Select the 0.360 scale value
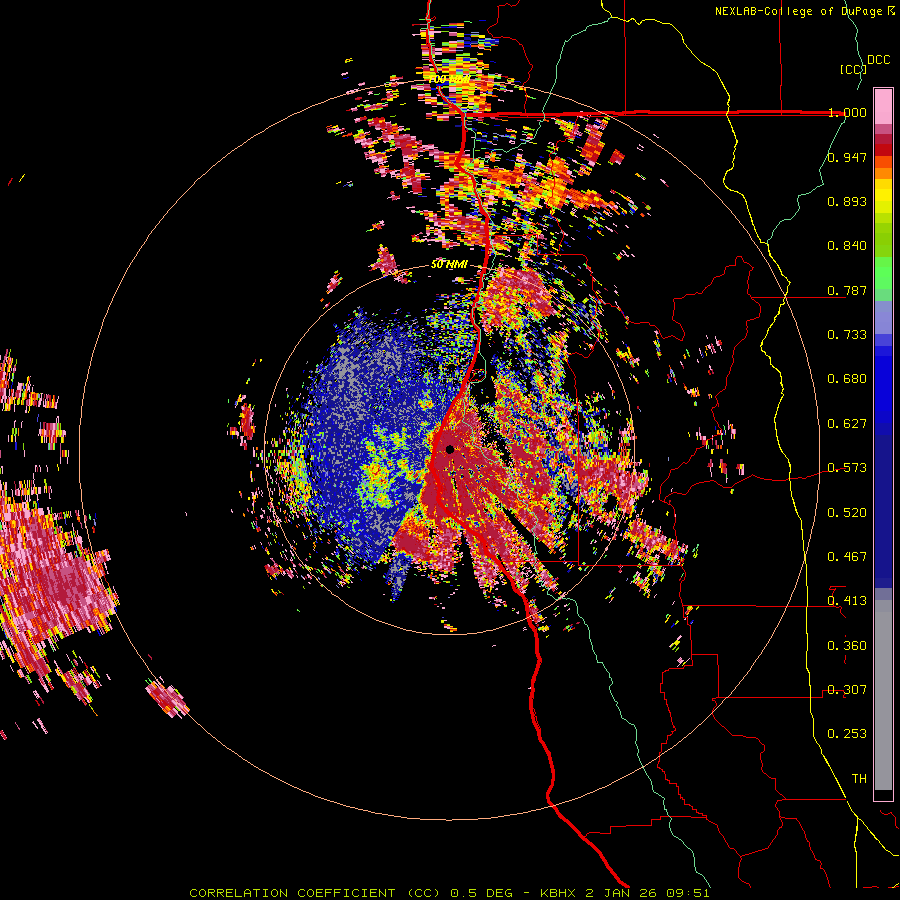Image resolution: width=900 pixels, height=900 pixels. coord(847,646)
